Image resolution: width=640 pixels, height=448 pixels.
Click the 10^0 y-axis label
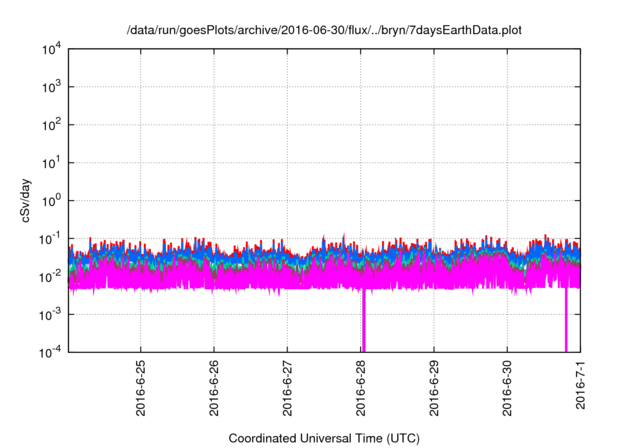click(x=51, y=201)
